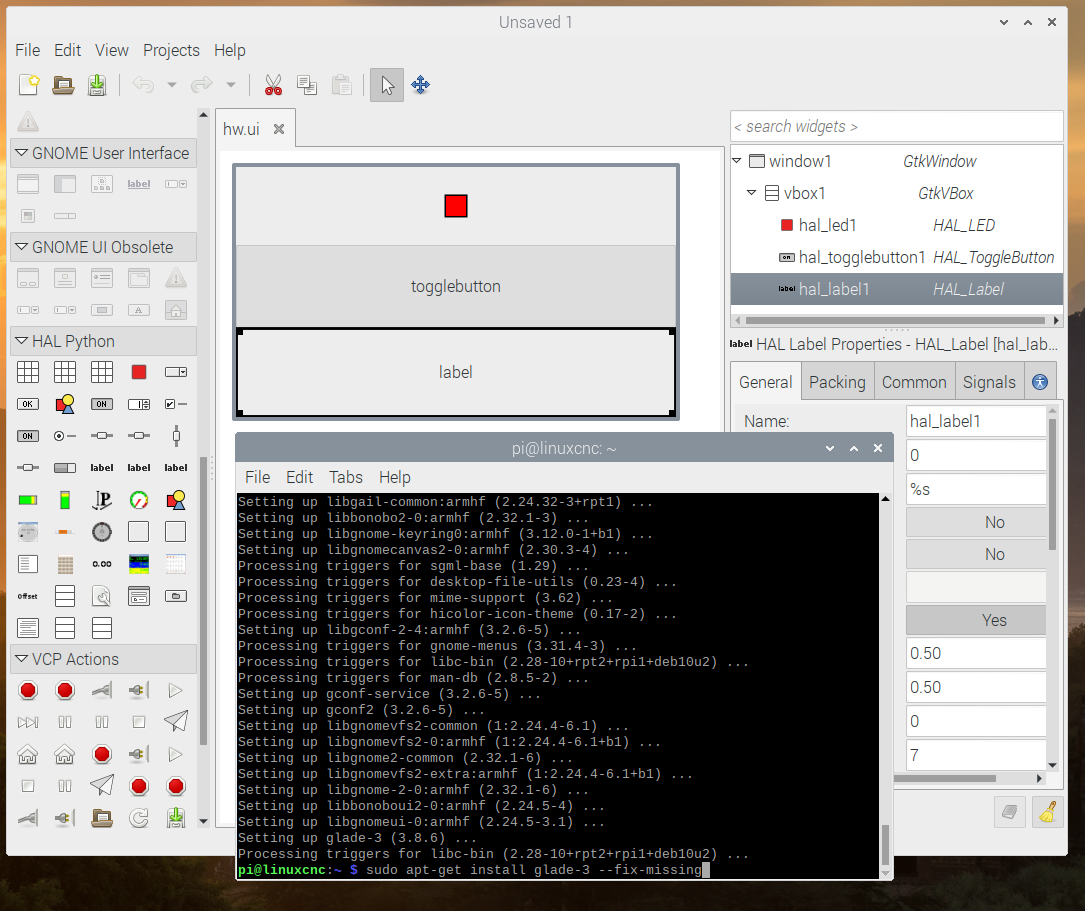
Task: Select the wrench document widget
Action: [102, 596]
